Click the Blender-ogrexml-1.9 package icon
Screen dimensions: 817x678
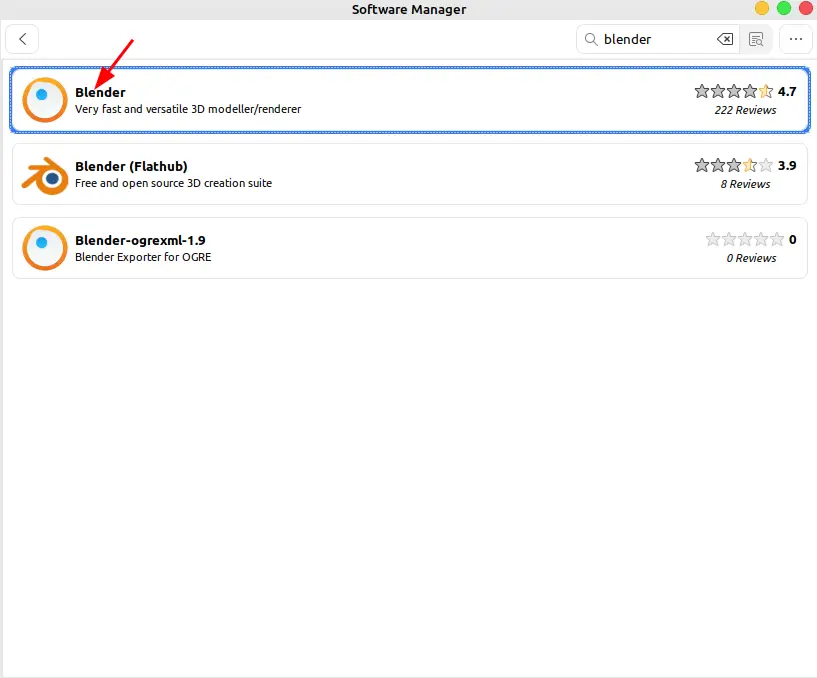point(45,248)
